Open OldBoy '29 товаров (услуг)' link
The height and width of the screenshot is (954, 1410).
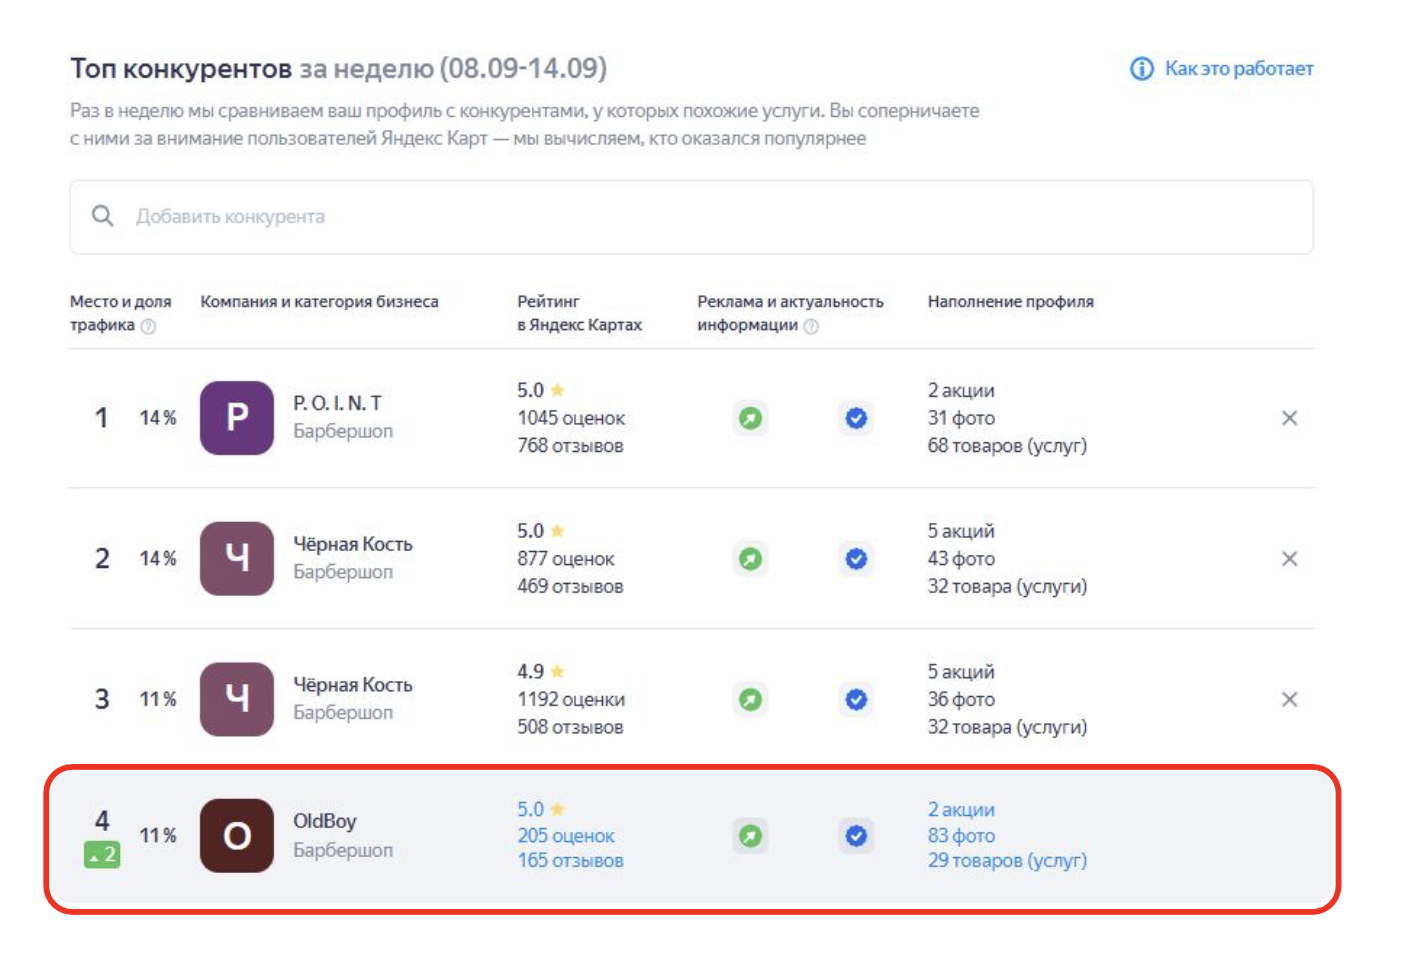(x=1007, y=861)
